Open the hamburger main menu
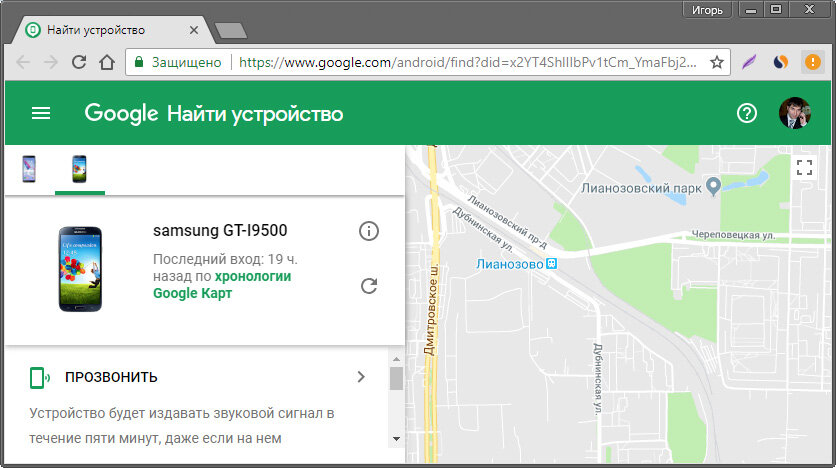 (x=41, y=113)
